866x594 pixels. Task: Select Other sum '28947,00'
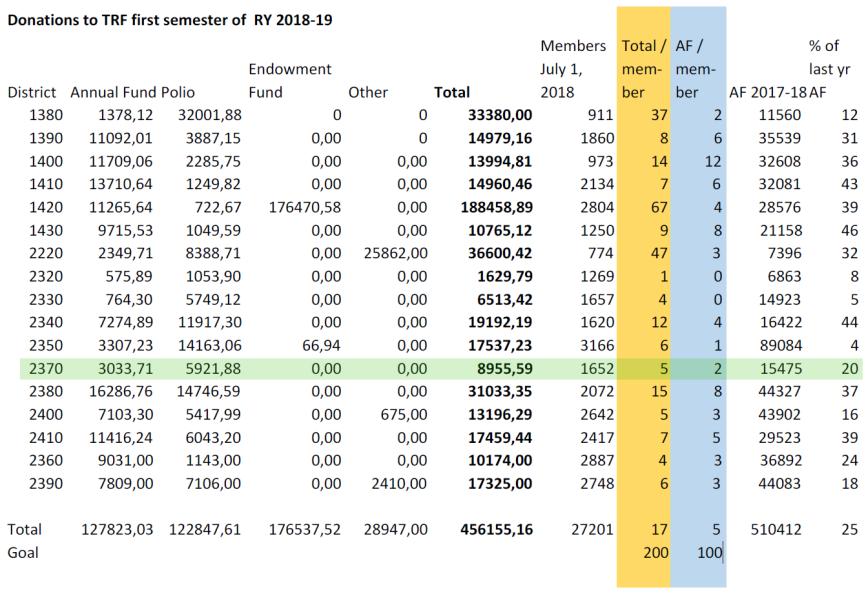395,529
